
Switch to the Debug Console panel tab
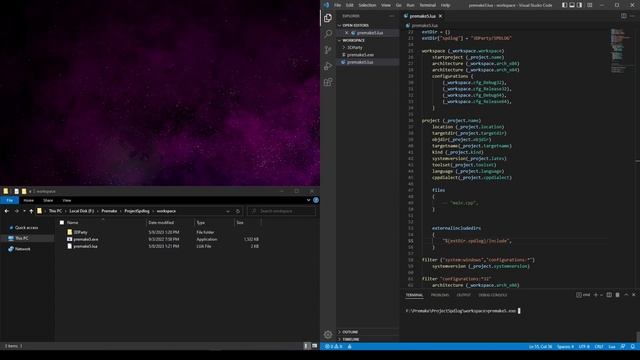point(493,295)
